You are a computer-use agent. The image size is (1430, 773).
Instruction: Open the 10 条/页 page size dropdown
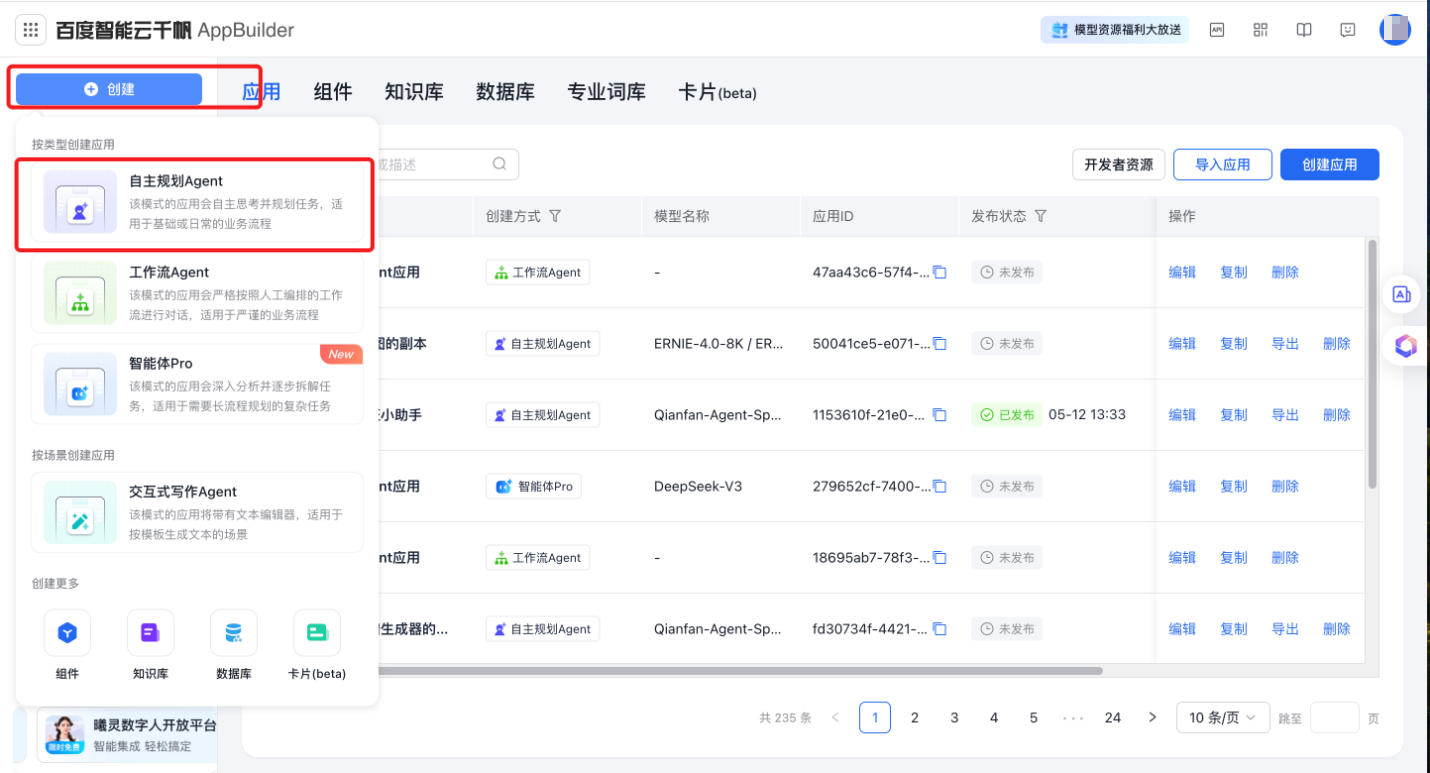1223,717
